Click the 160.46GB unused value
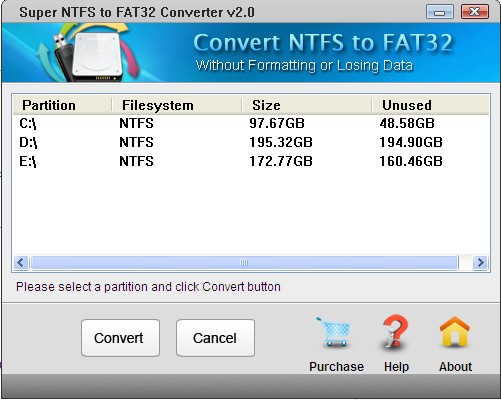The height and width of the screenshot is (400, 501). click(x=411, y=162)
